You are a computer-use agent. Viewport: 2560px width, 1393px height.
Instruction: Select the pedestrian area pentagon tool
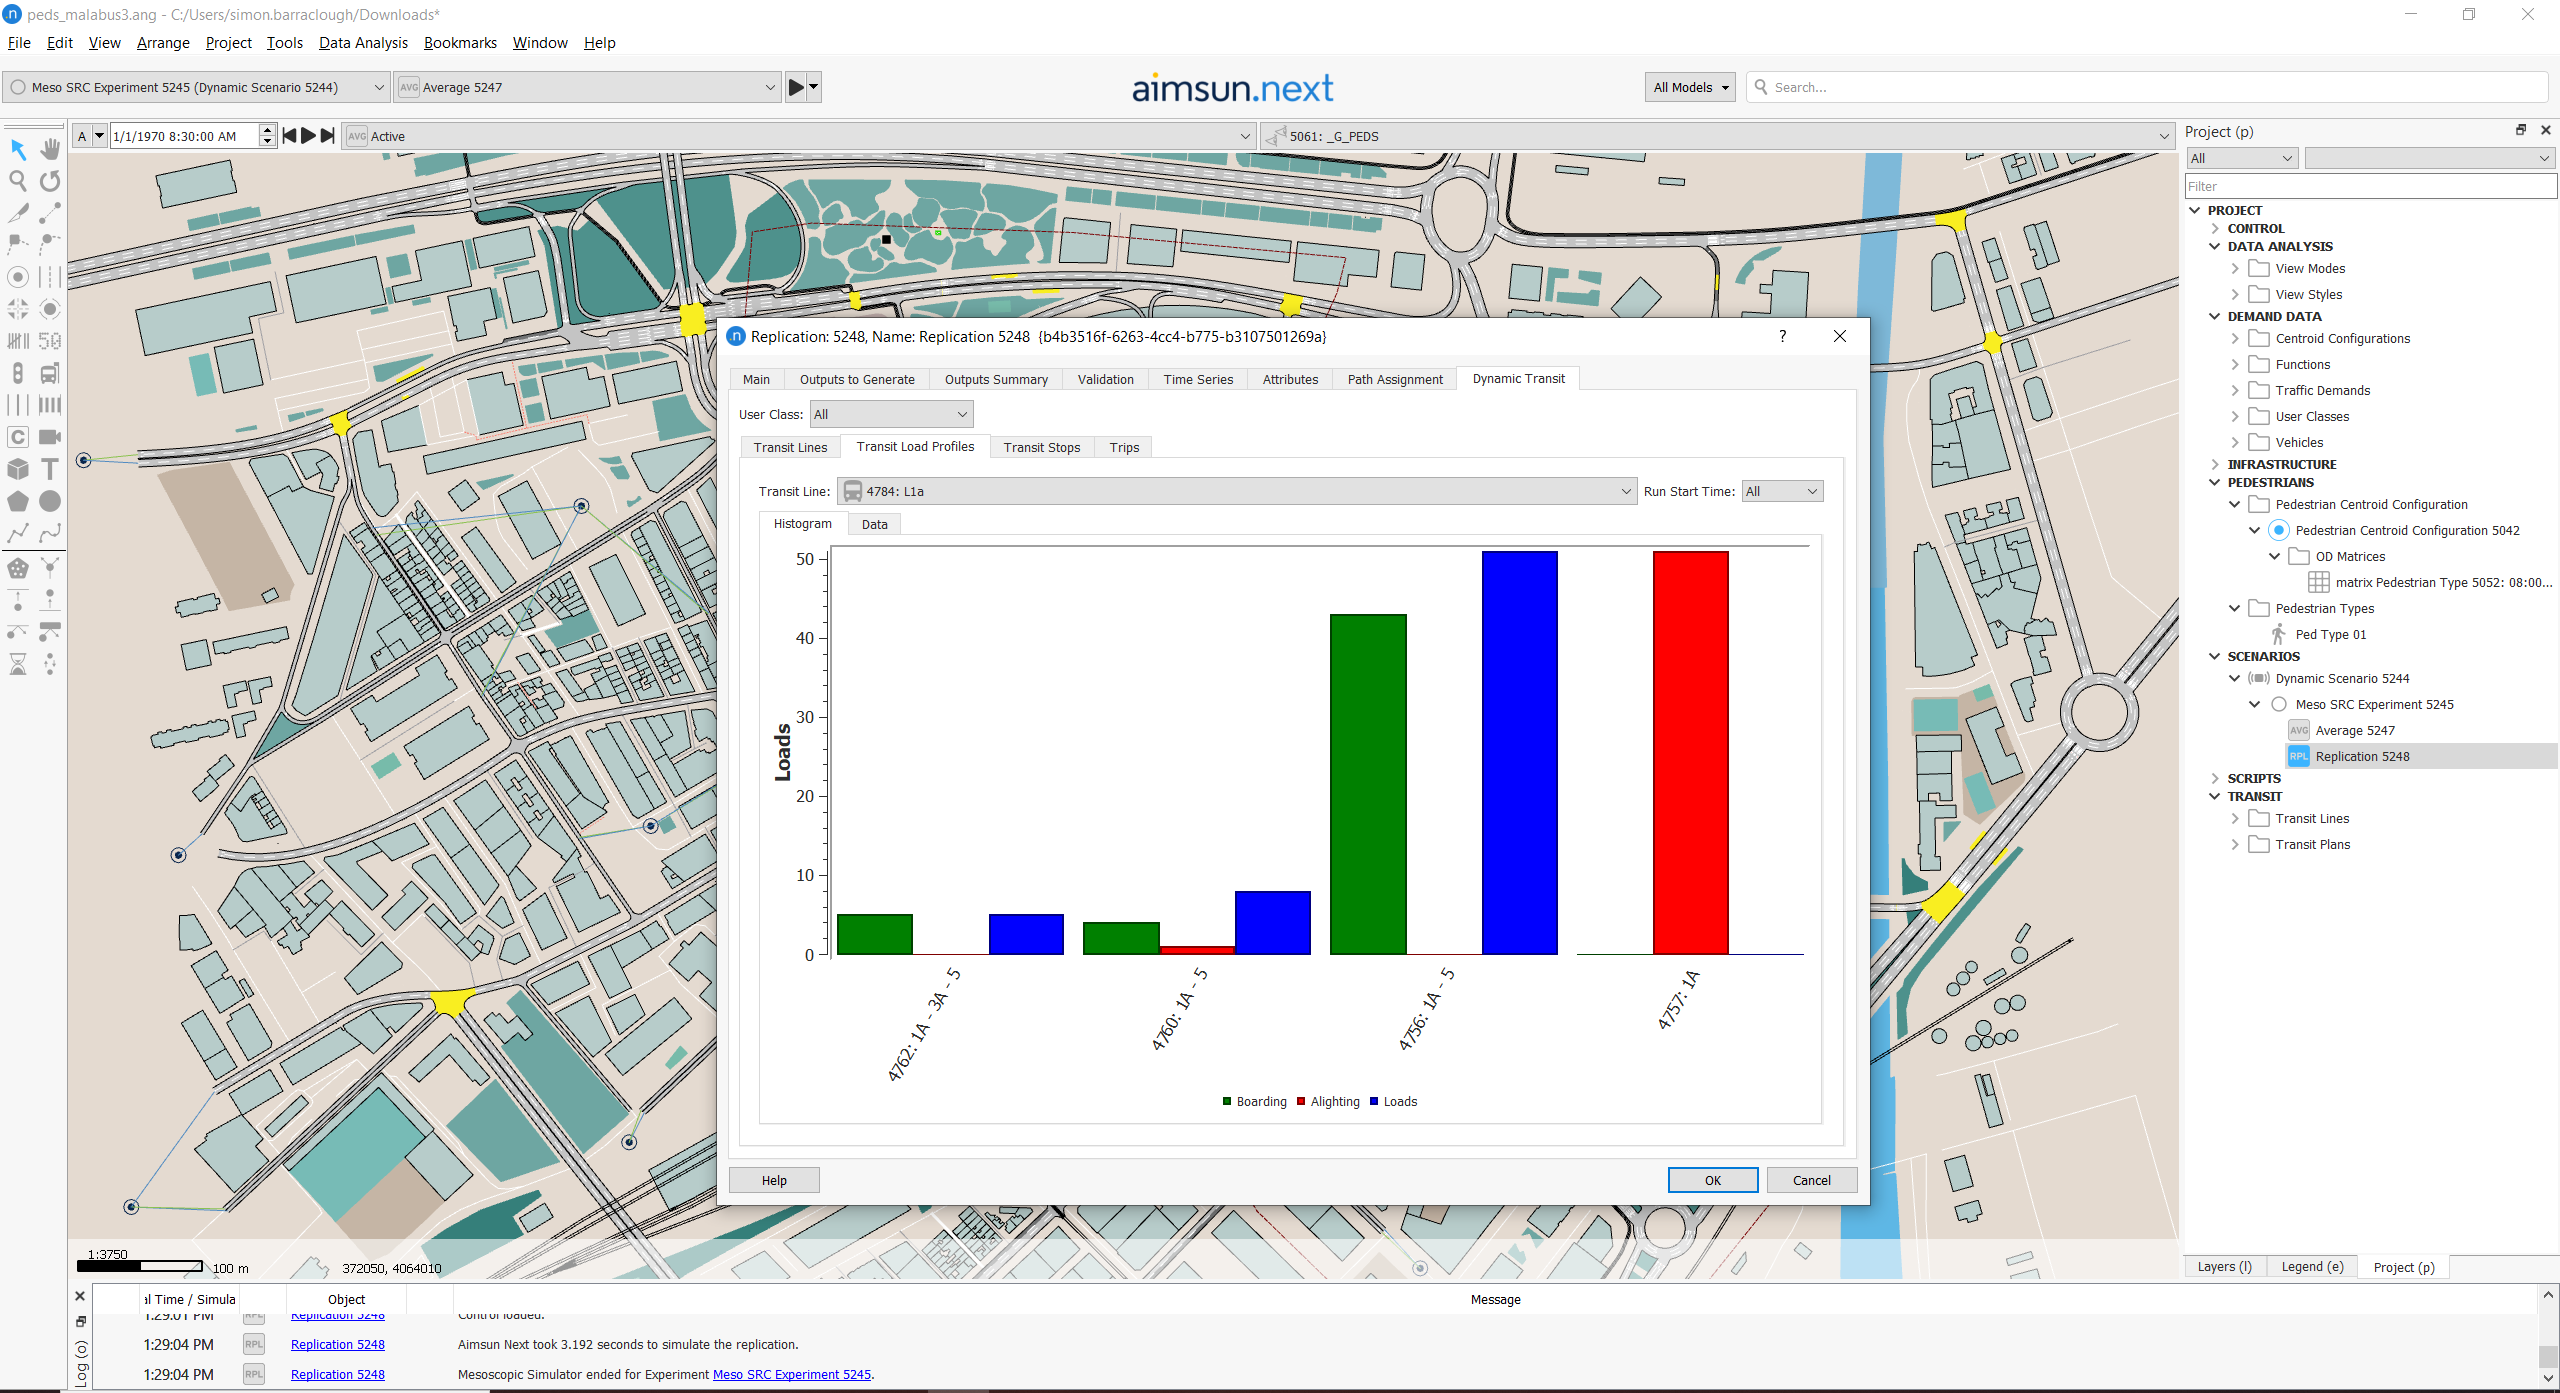tap(18, 569)
